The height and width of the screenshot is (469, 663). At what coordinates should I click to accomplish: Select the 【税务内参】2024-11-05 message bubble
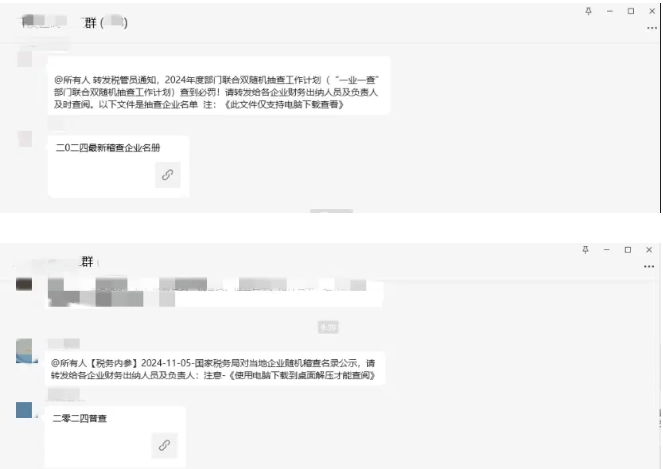(x=214, y=369)
